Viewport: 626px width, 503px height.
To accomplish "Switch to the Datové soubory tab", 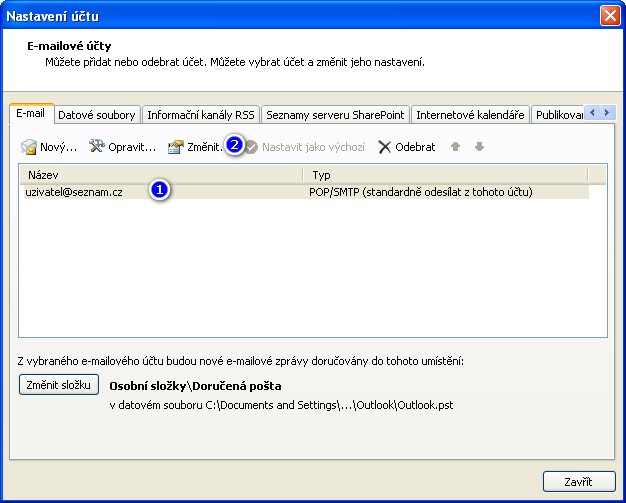I will (97, 115).
